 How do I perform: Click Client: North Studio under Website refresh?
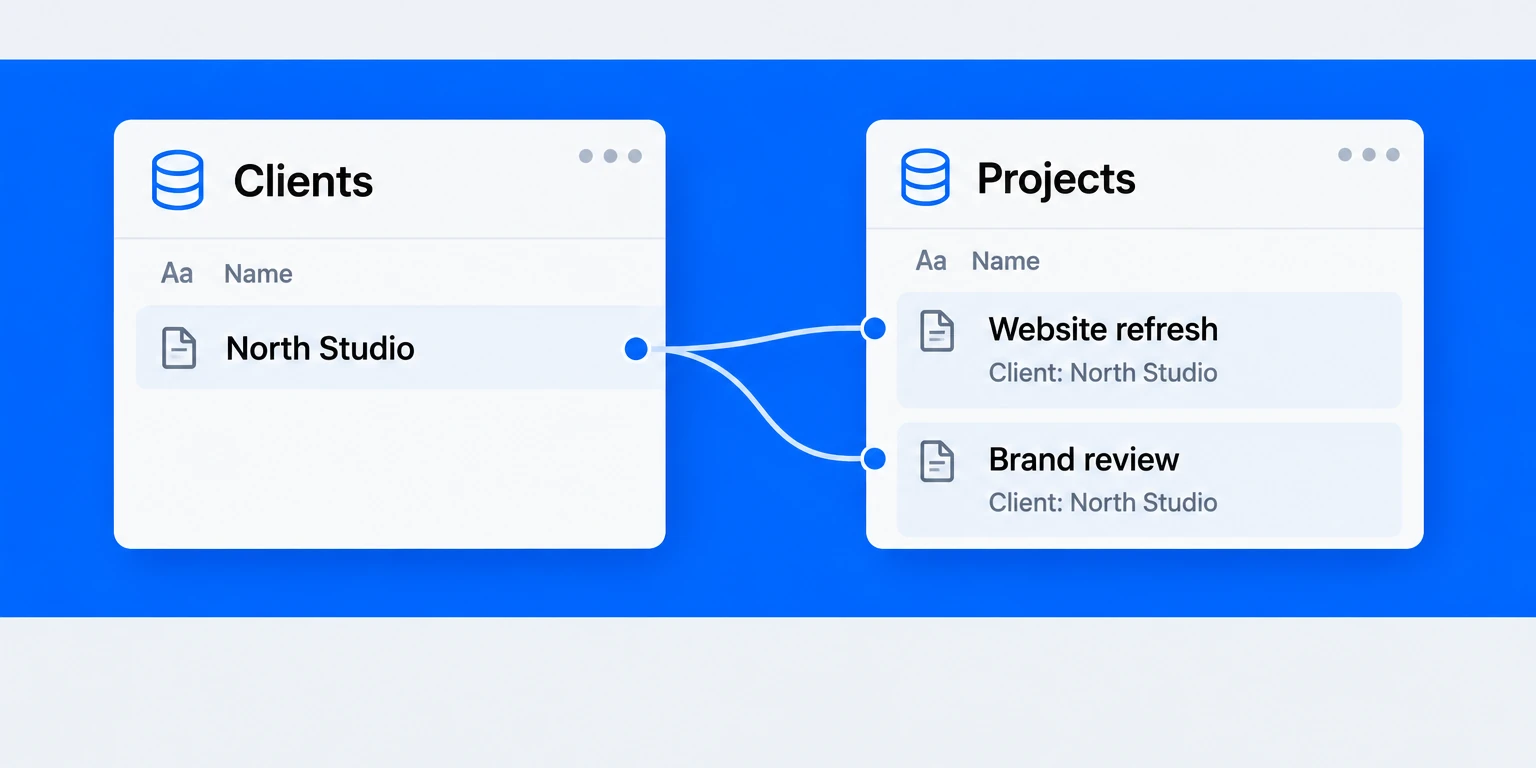[x=1103, y=373]
